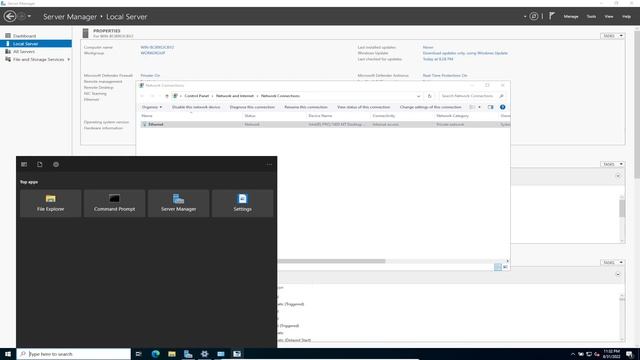Open the view options dropdown arrow

tap(480, 107)
